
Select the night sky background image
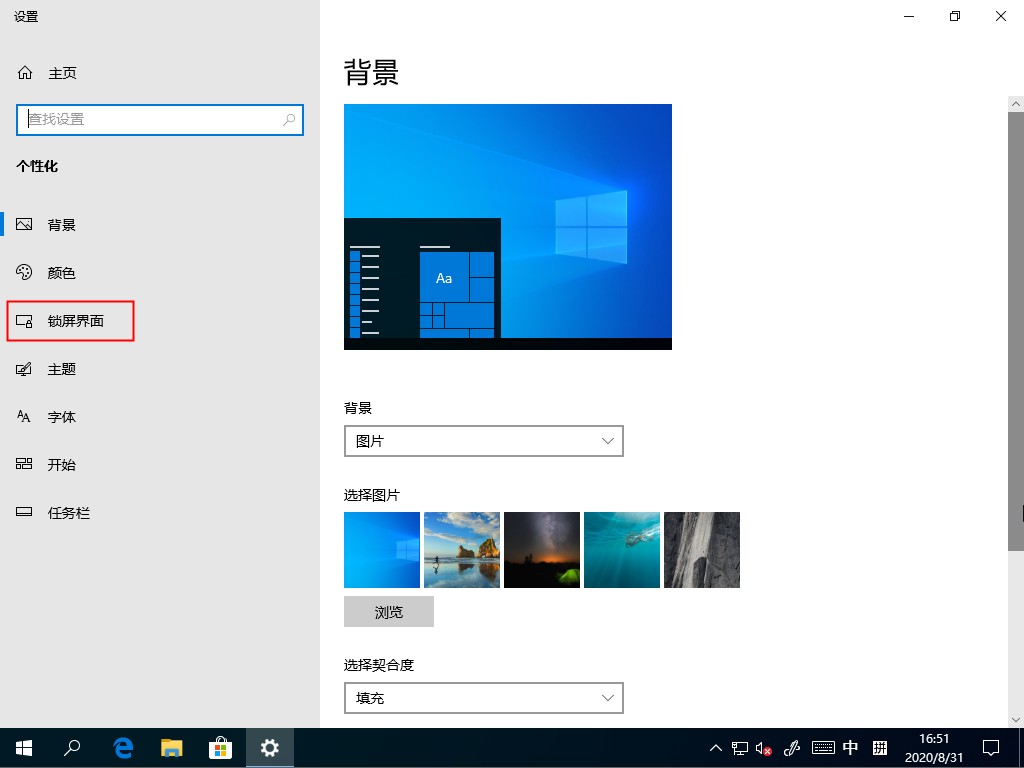click(x=541, y=549)
